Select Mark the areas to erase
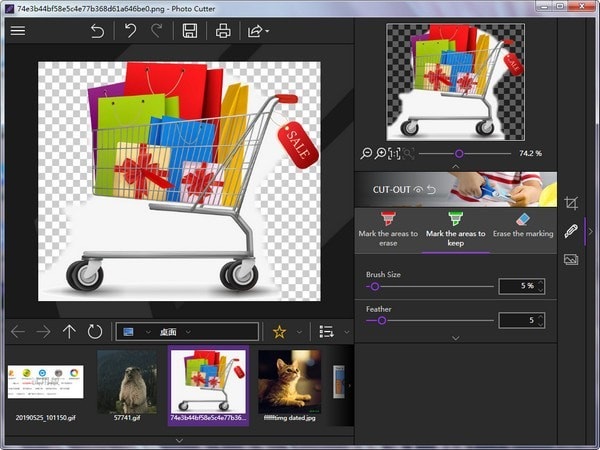The width and height of the screenshot is (600, 450). (x=387, y=226)
